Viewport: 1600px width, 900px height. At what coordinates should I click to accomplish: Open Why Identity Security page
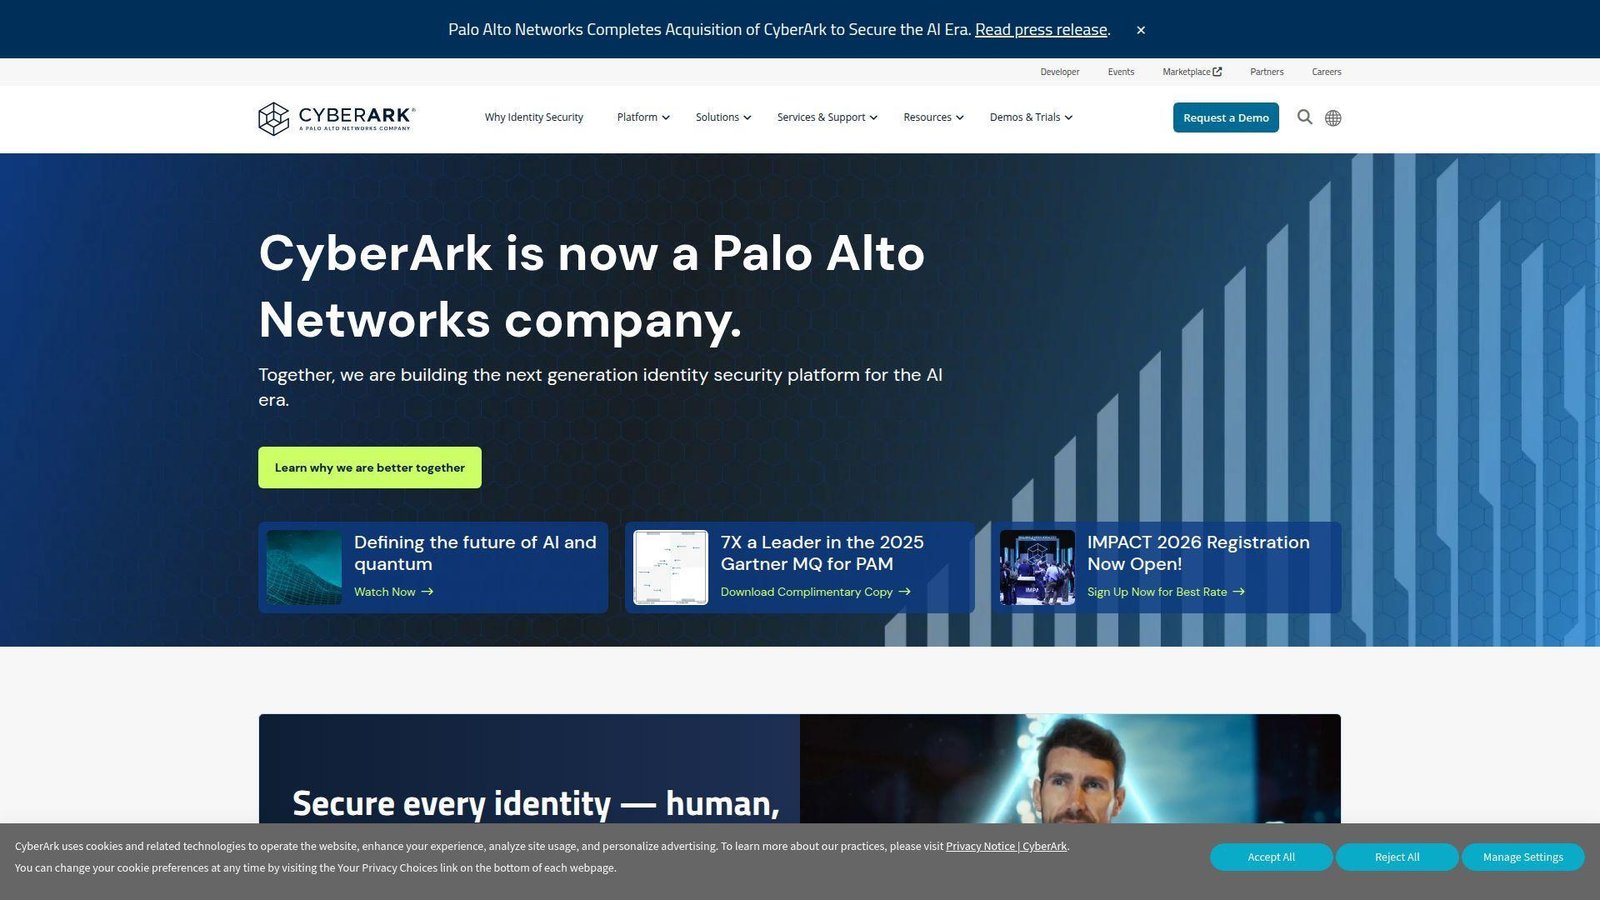(x=534, y=117)
